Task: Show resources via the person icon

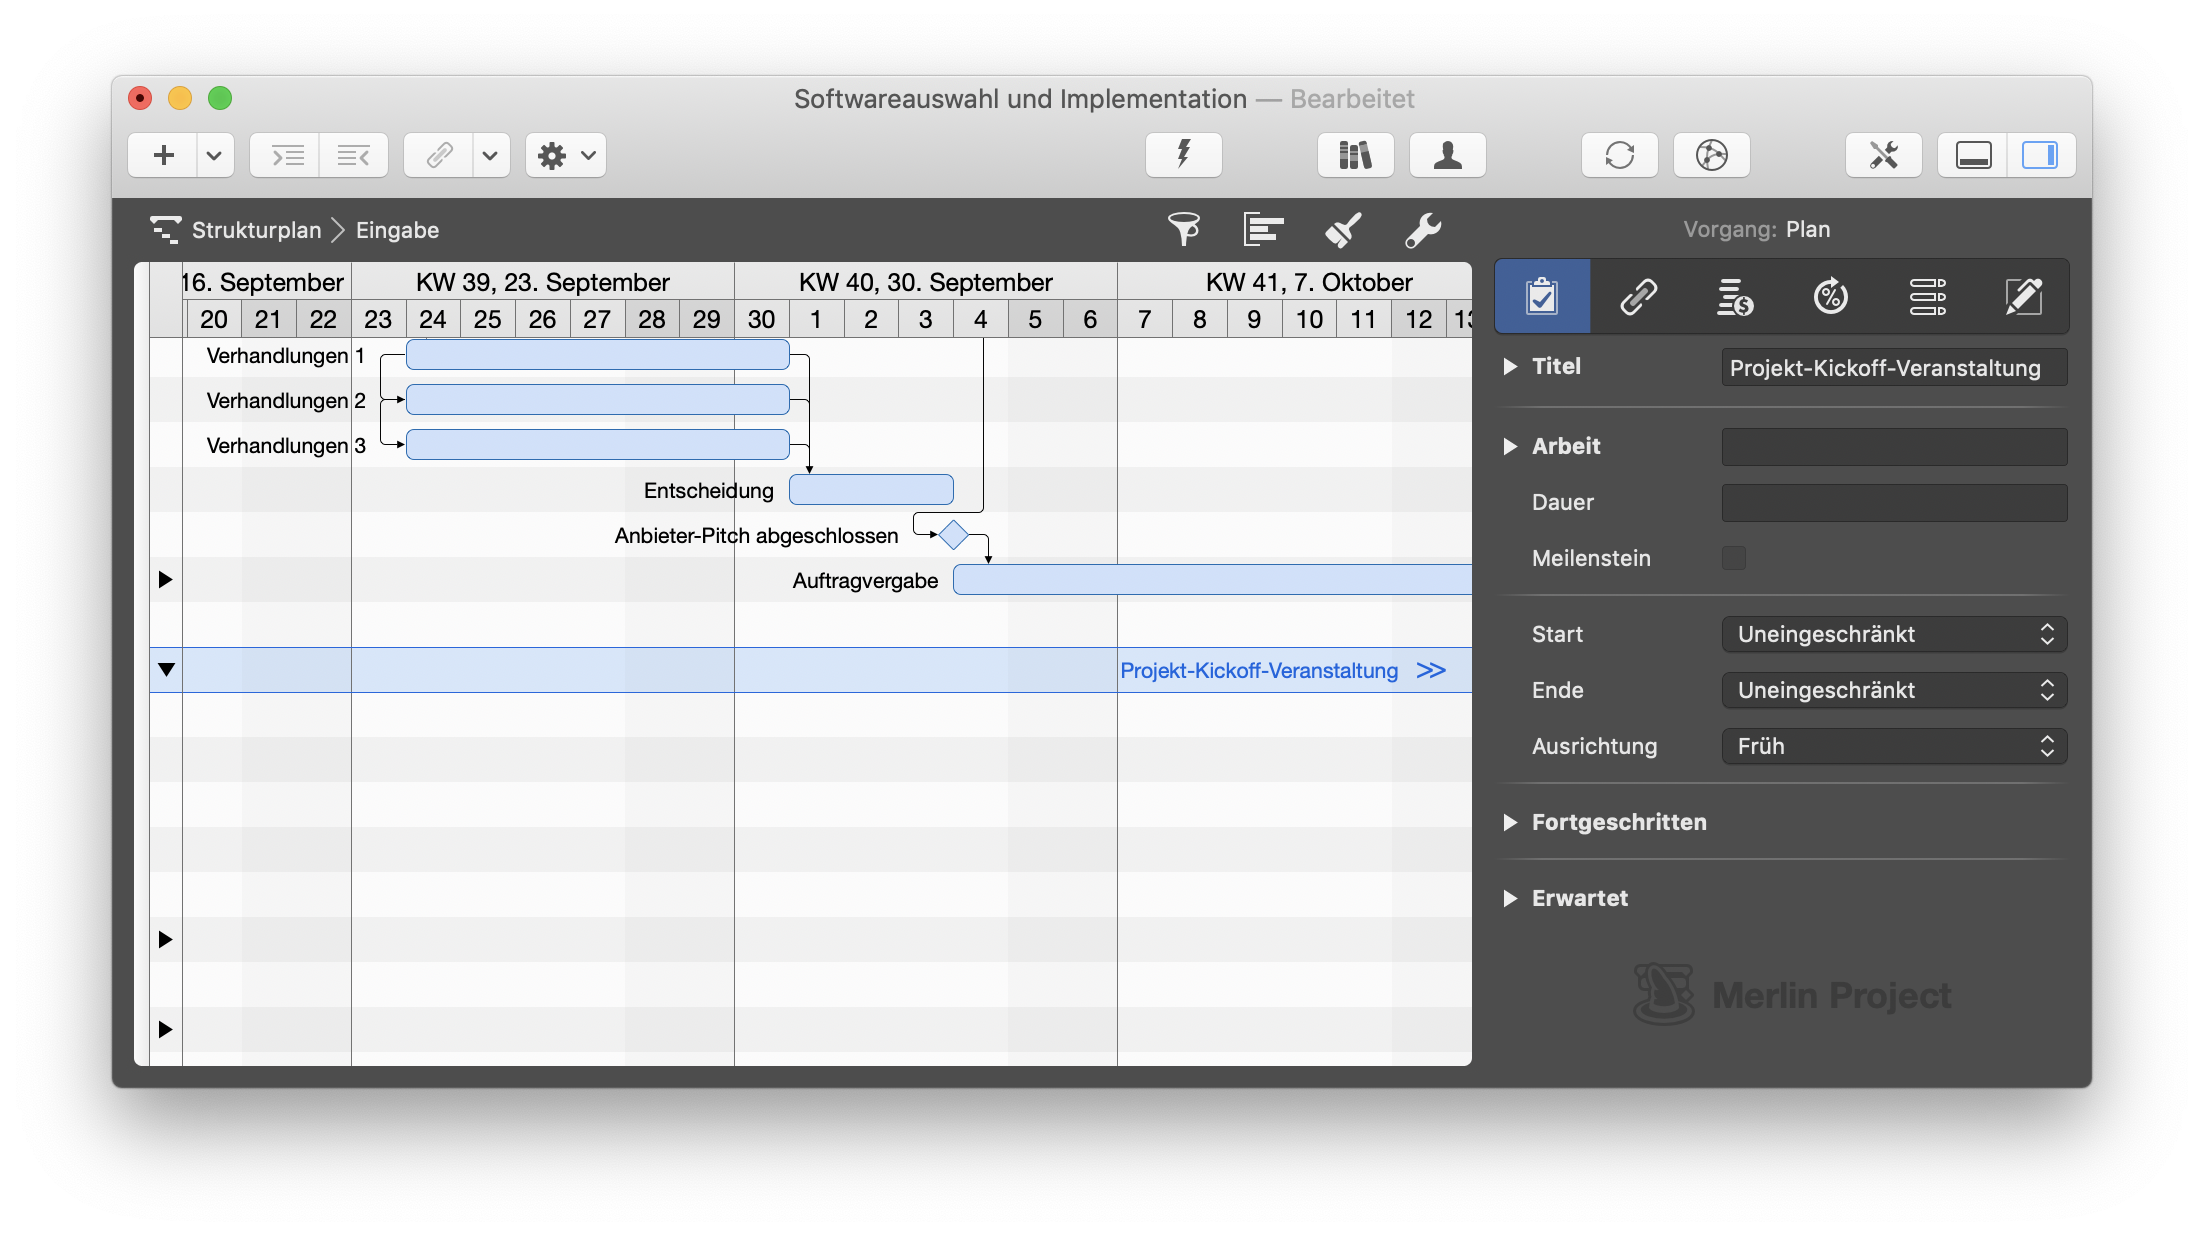Action: tap(1447, 154)
